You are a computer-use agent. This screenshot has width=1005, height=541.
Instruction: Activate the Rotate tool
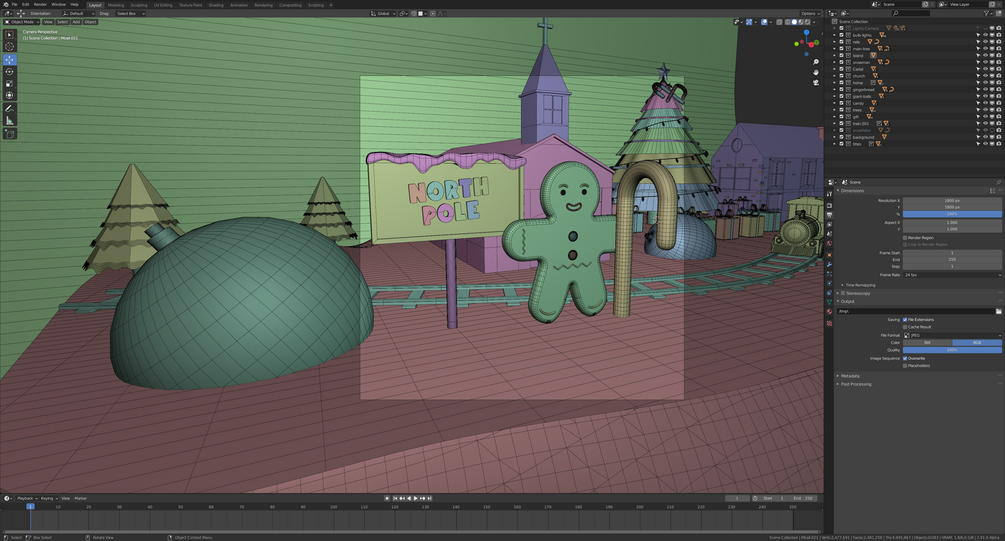click(x=10, y=72)
